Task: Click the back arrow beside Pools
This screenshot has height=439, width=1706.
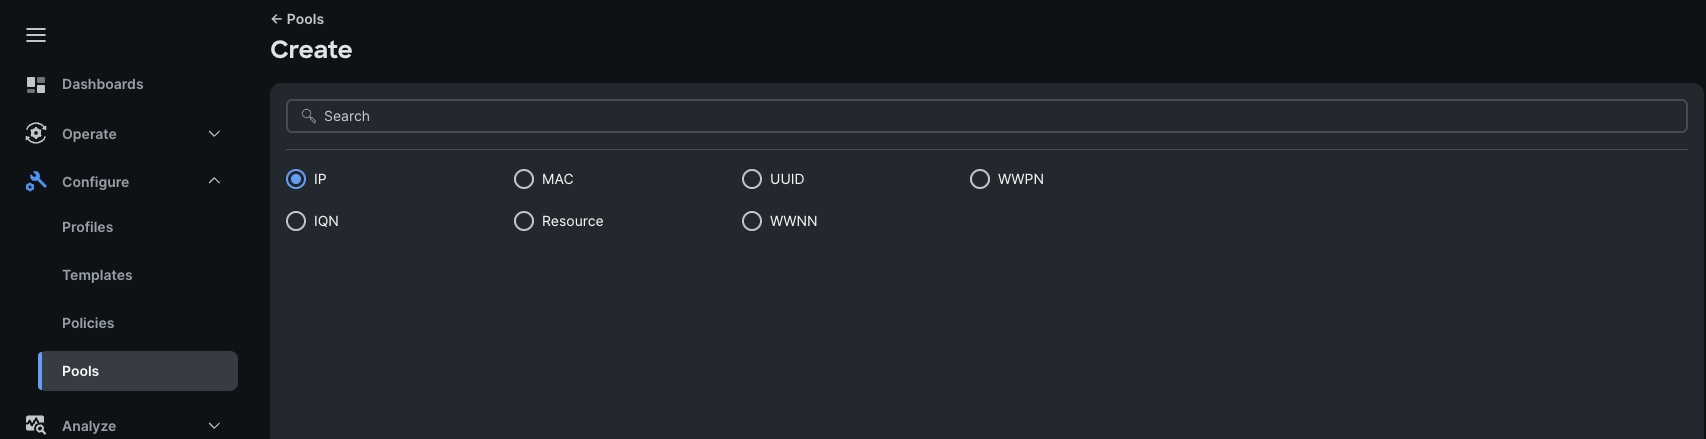Action: click(276, 19)
